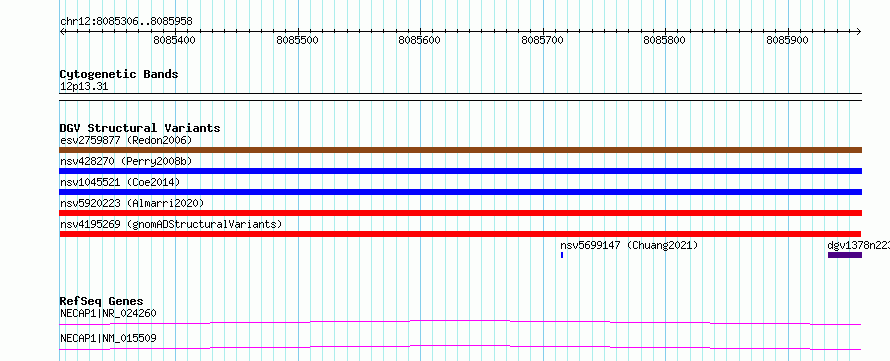Click the nsv5699147 (Chuang2021) variant label
This screenshot has width=890, height=361.
pyautogui.click(x=629, y=245)
